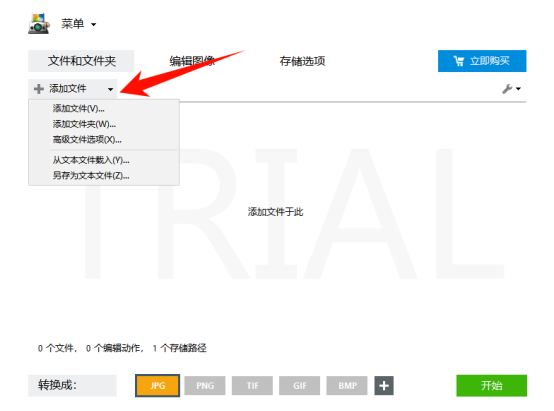Click the plus icon beside 添加文件
This screenshot has width=554, height=411.
point(39,89)
